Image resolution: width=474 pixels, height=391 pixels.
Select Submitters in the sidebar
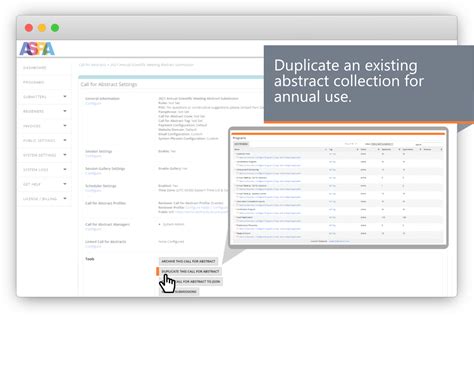(35, 97)
